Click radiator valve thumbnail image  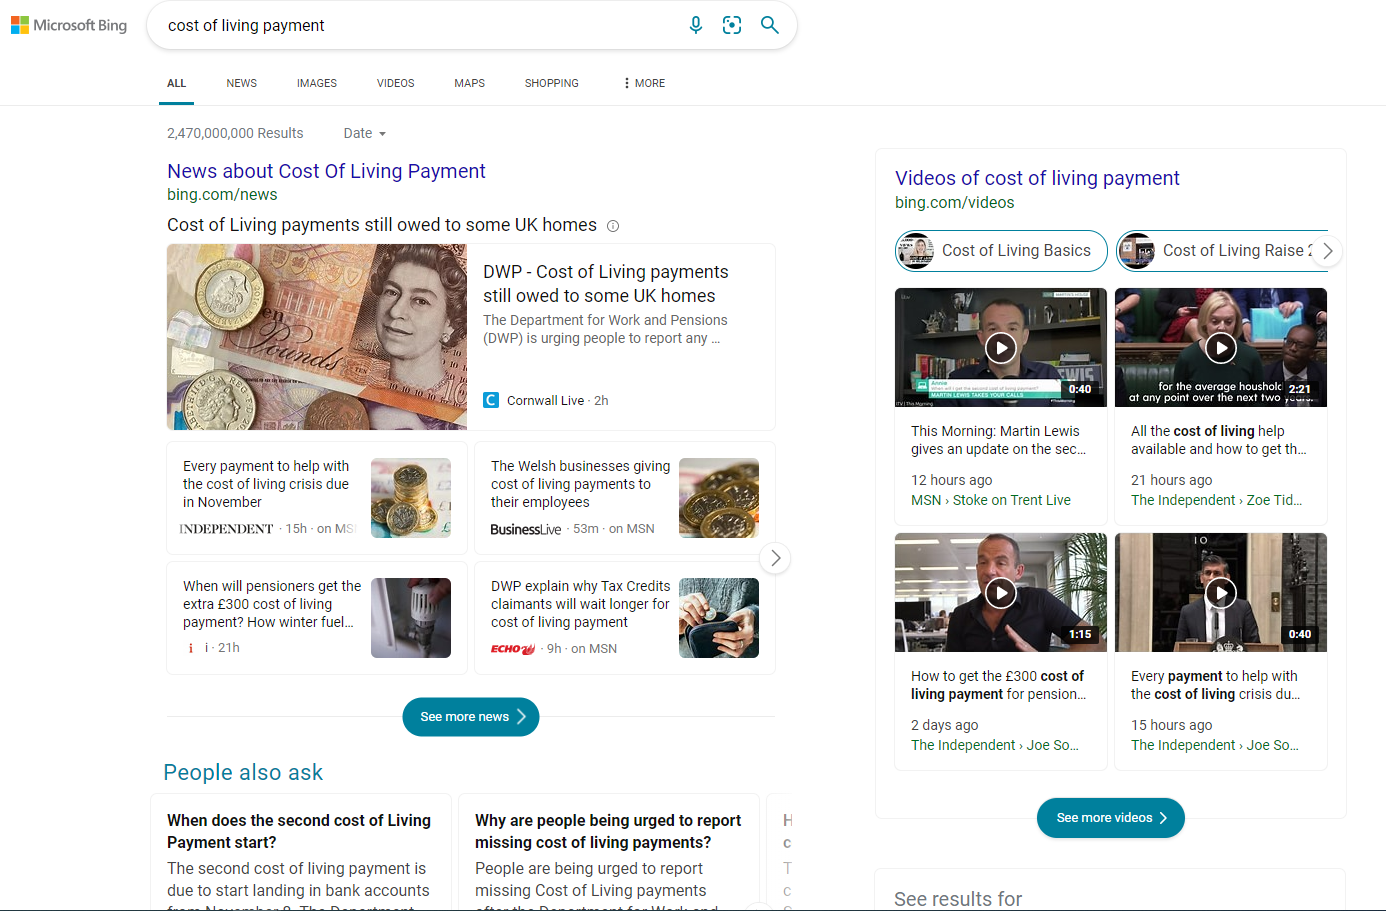411,618
